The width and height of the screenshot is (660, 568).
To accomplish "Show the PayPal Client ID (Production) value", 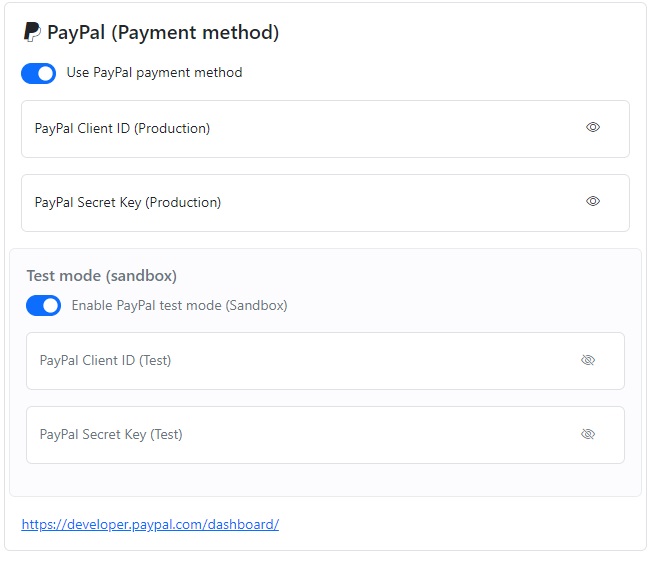I will tap(593, 128).
